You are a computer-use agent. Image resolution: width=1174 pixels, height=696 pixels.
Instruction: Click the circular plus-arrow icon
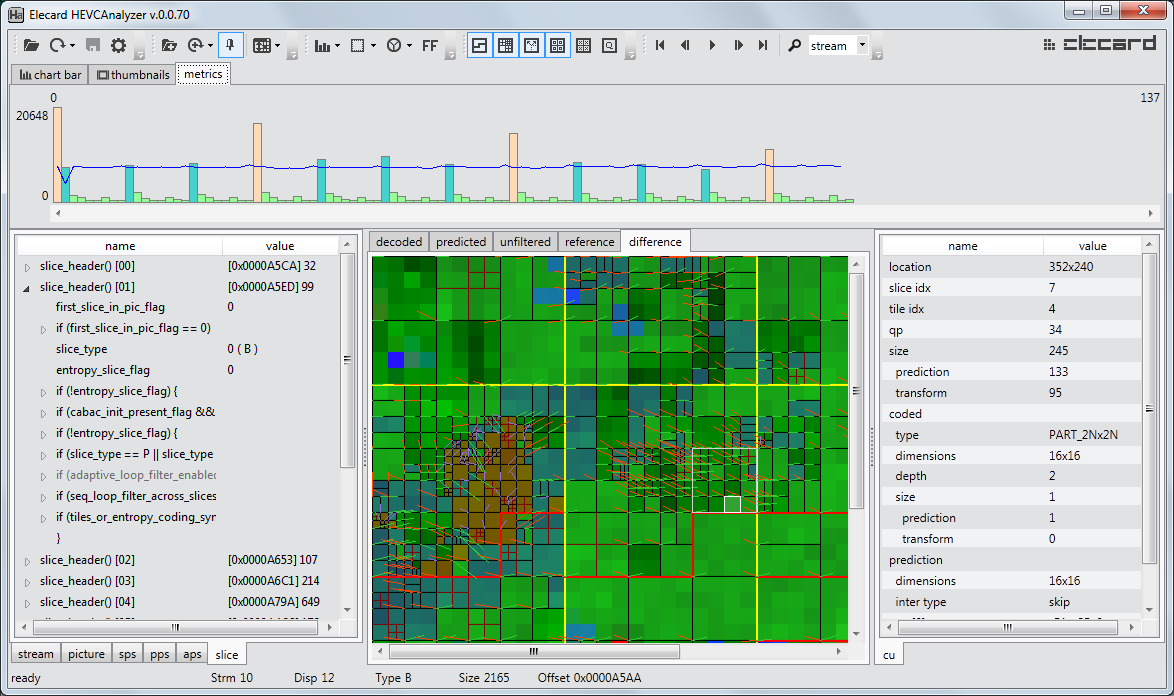[195, 46]
